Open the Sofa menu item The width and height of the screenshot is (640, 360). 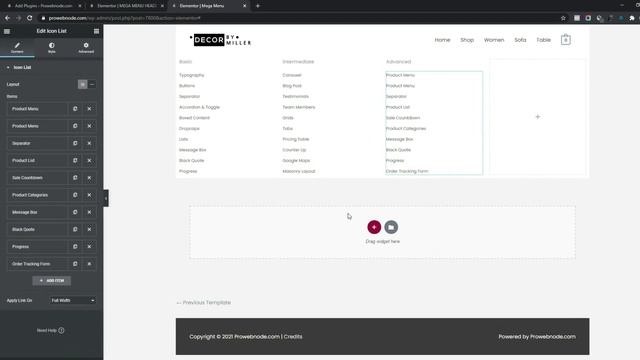point(520,40)
